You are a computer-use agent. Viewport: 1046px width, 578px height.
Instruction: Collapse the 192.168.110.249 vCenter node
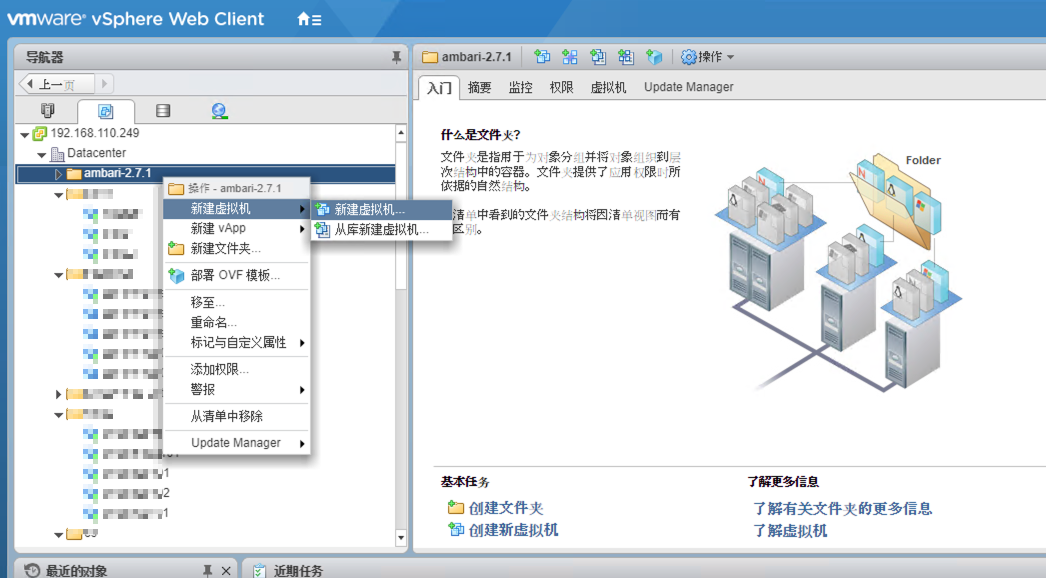[25, 134]
